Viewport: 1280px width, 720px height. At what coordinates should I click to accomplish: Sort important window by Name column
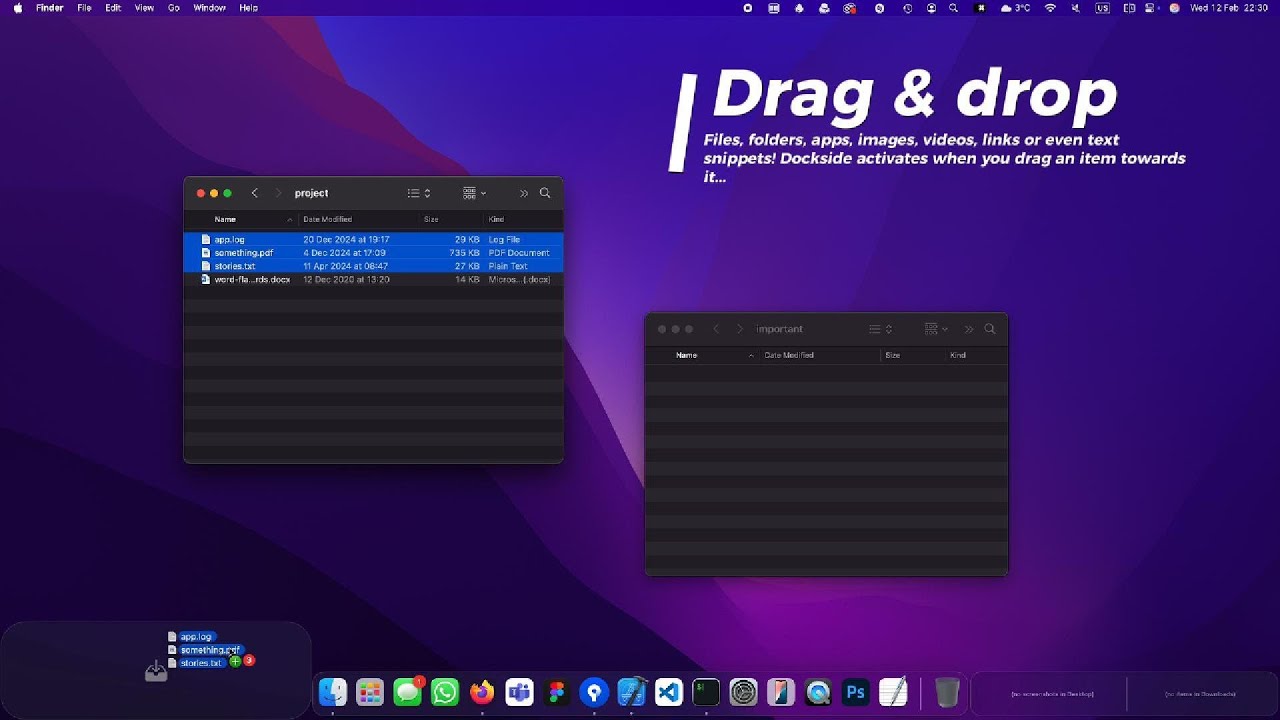click(686, 355)
